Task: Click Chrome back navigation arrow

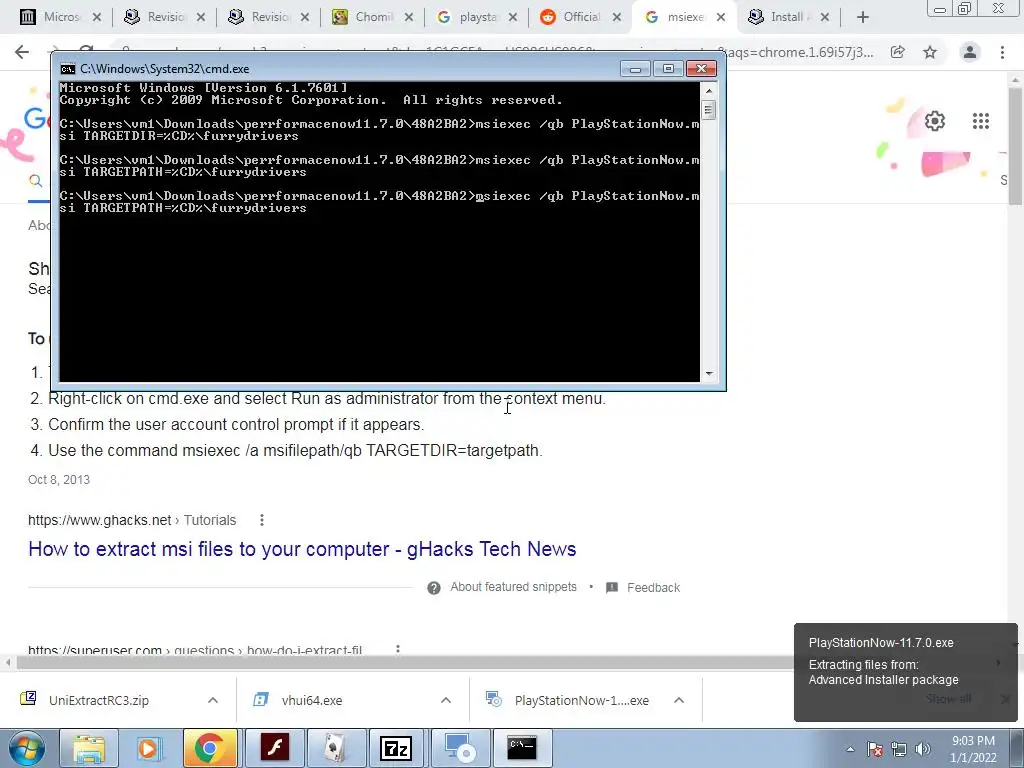Action: pos(22,52)
